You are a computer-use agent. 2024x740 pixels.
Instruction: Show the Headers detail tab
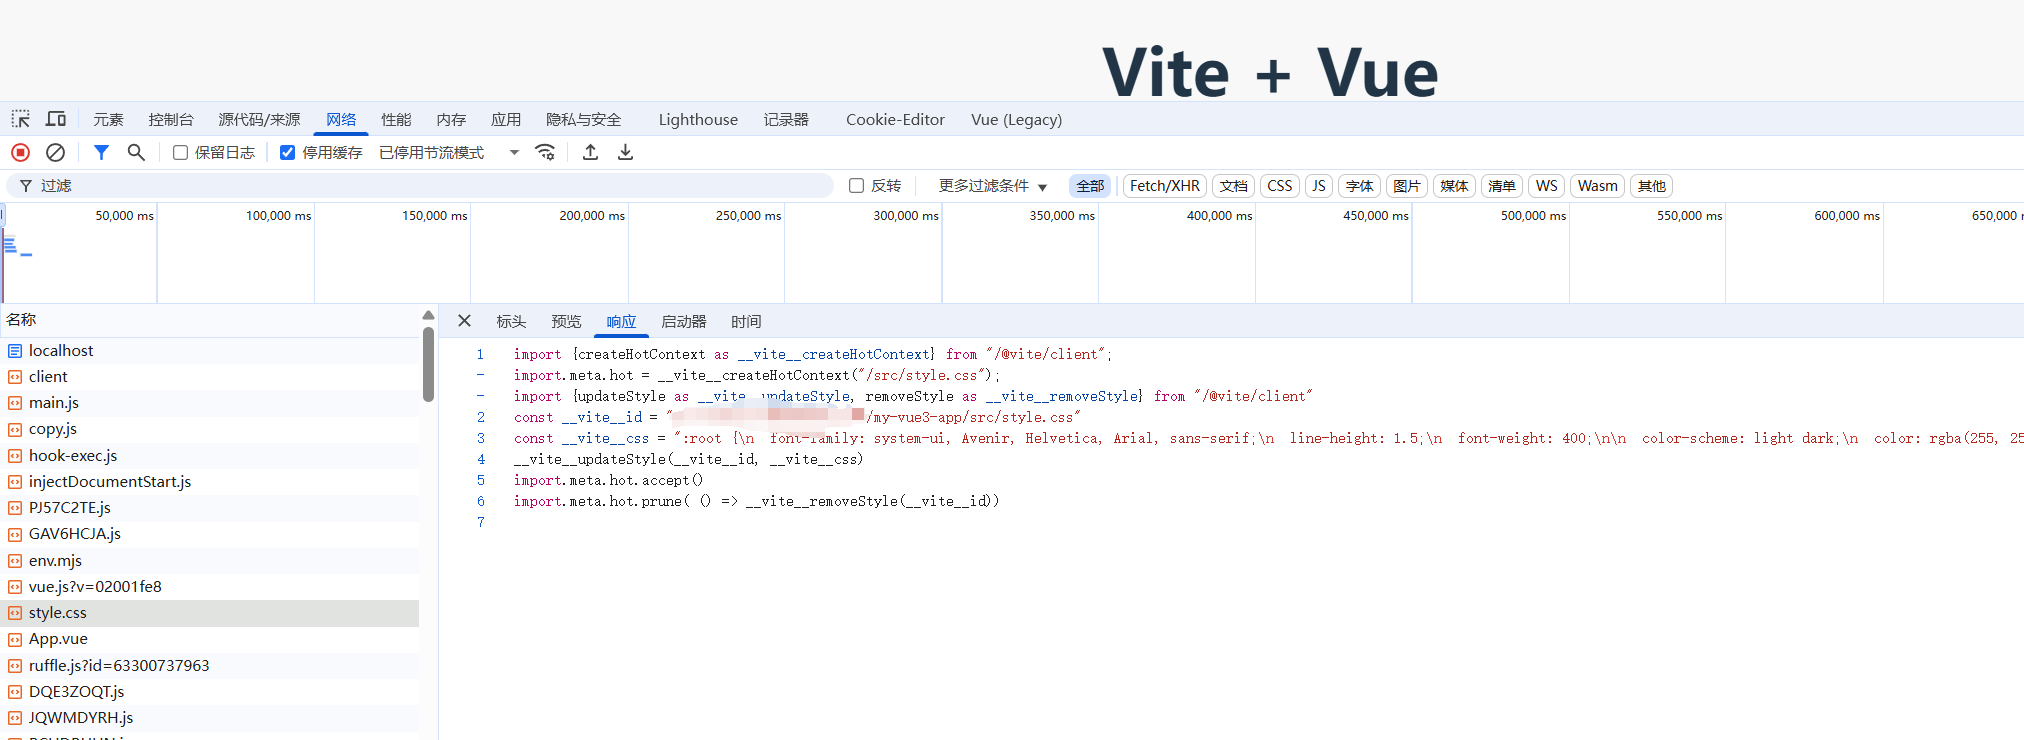[x=511, y=322]
